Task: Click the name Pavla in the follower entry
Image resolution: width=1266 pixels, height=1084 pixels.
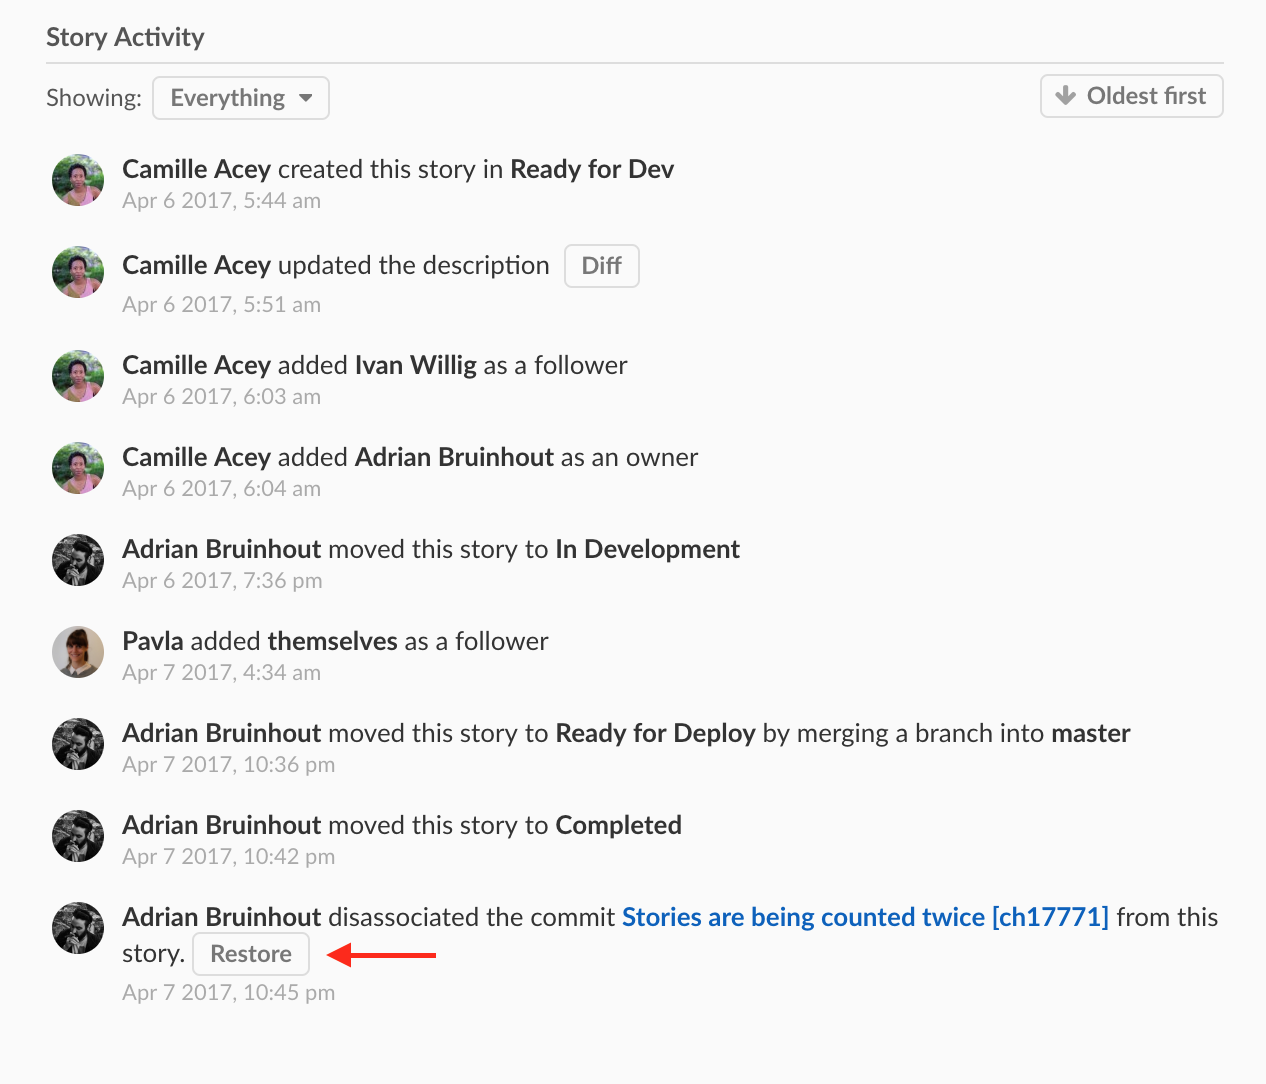Action: 153,641
